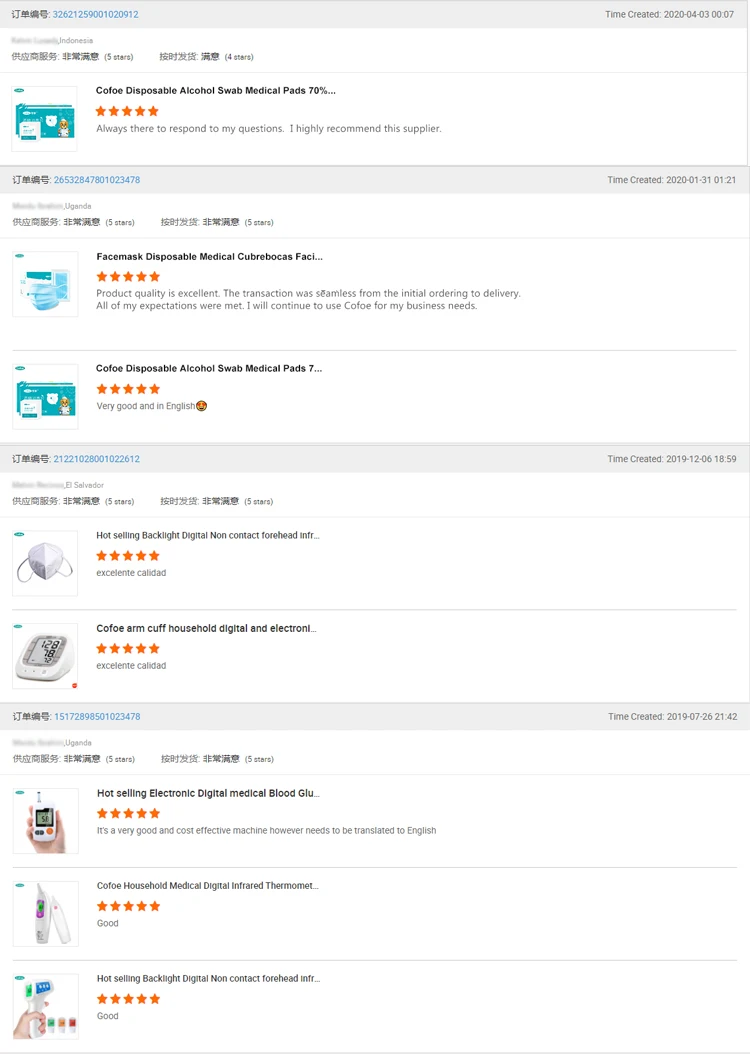Image resolution: width=750 pixels, height=1054 pixels.
Task: Open Hot selling Electronic Digital medical Blood Glu title
Action: (208, 793)
